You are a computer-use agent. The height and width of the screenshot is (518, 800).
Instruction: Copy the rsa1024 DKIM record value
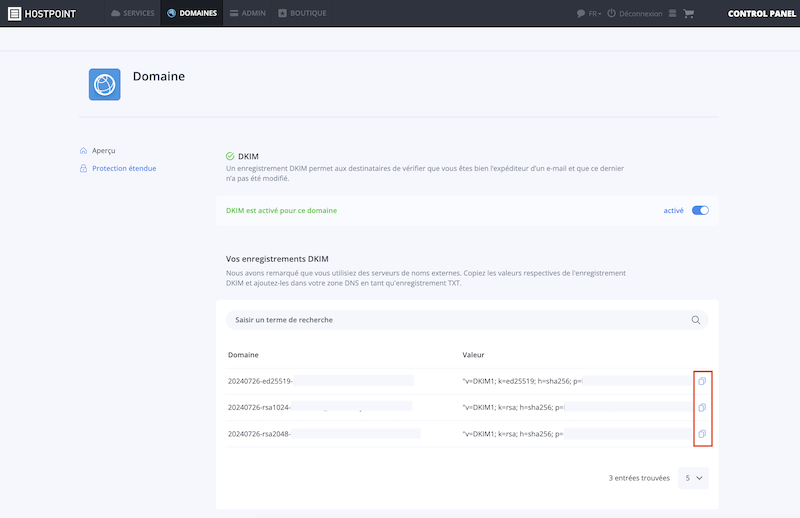tap(702, 407)
